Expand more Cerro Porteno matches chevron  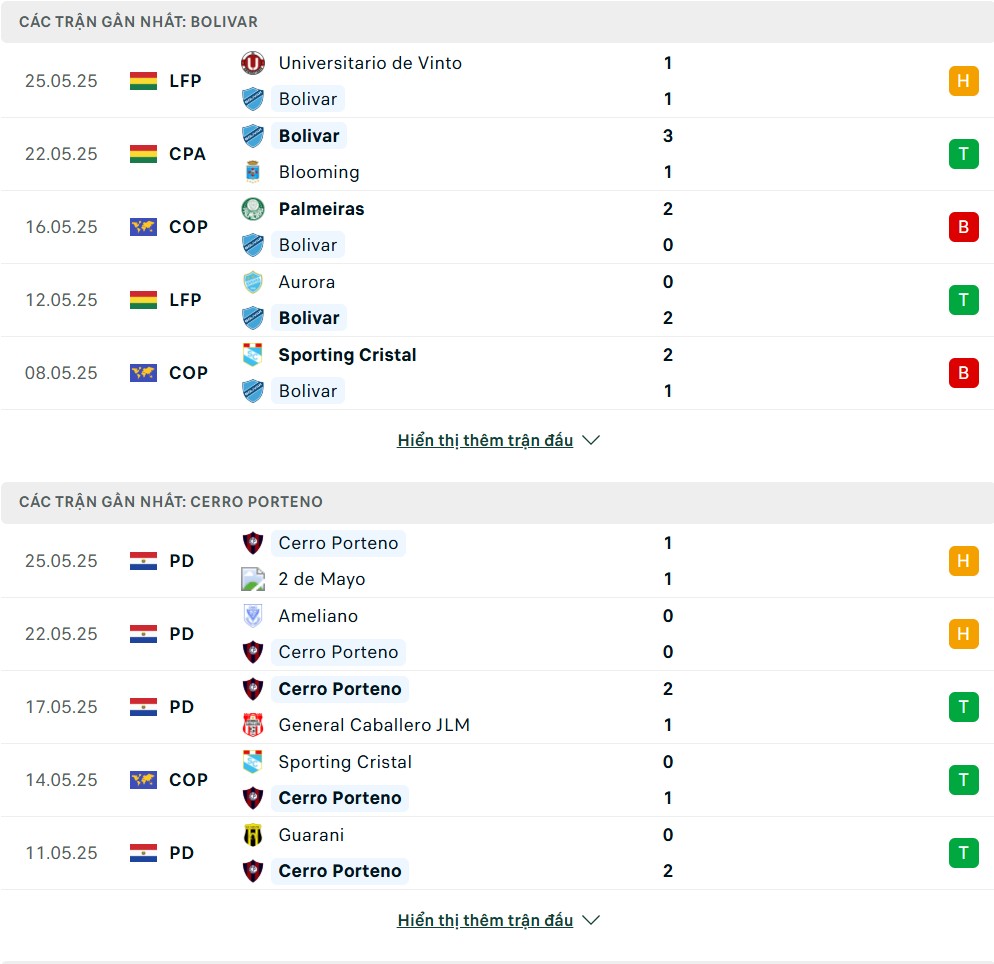coord(591,920)
